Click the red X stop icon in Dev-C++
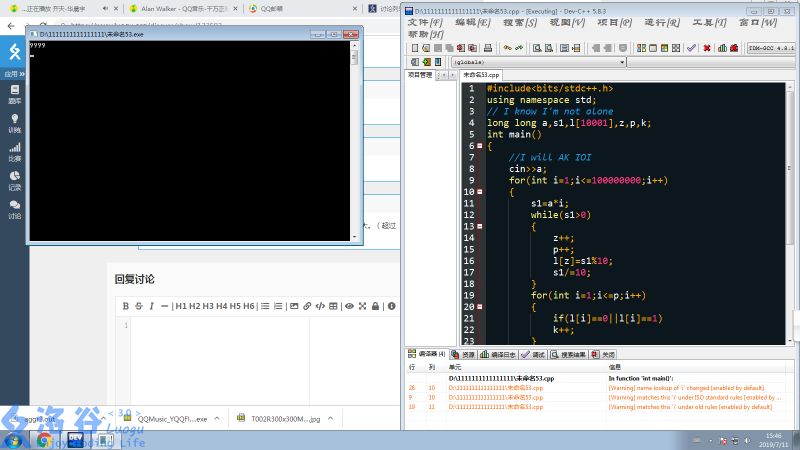Viewport: 800px width, 450px height. pyautogui.click(x=706, y=47)
